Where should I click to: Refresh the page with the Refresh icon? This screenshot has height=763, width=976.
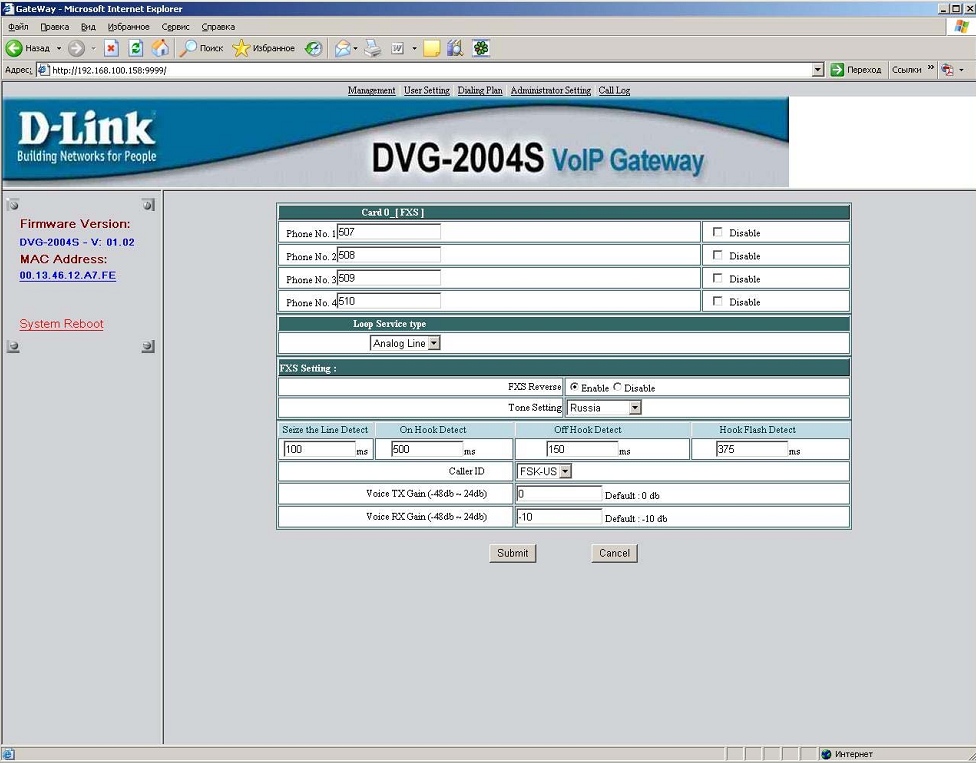(x=135, y=48)
